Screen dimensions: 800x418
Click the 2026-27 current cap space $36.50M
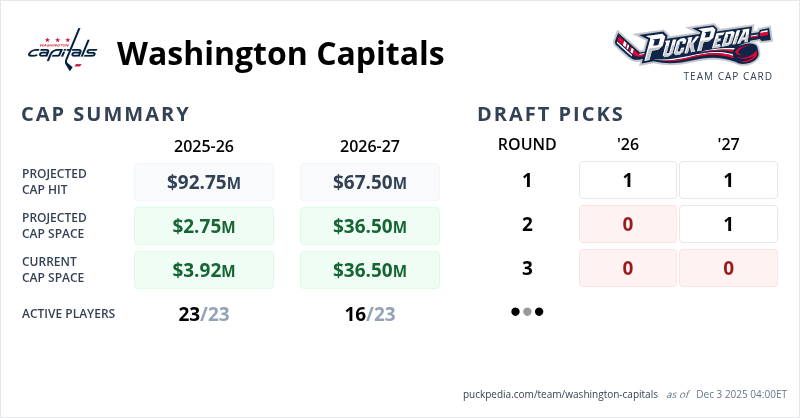[370, 269]
